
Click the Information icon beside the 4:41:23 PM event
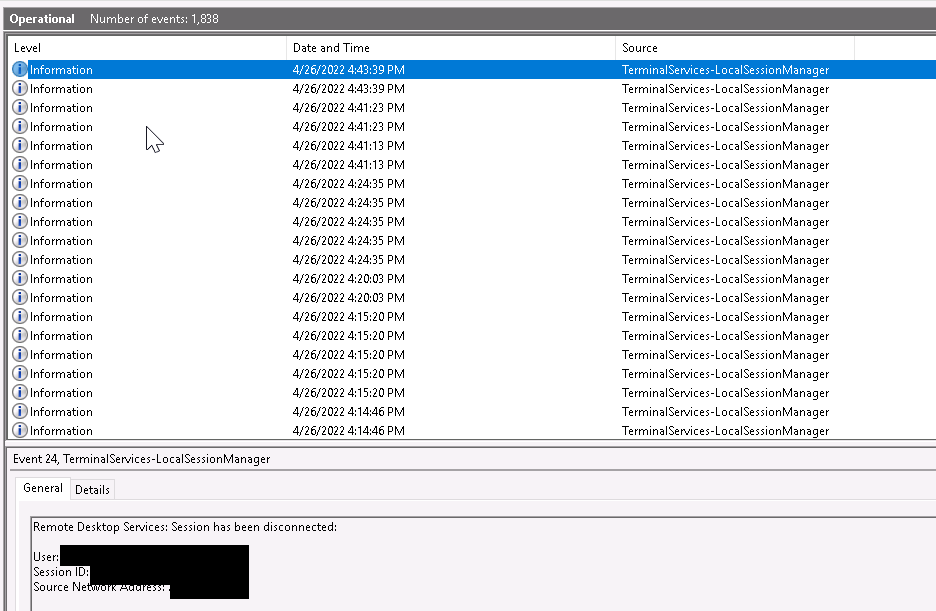click(x=19, y=107)
